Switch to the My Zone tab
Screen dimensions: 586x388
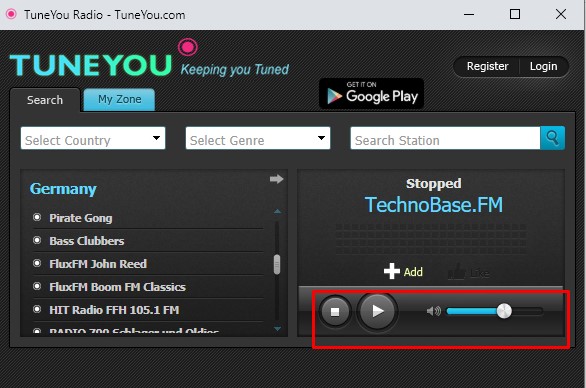(x=119, y=99)
